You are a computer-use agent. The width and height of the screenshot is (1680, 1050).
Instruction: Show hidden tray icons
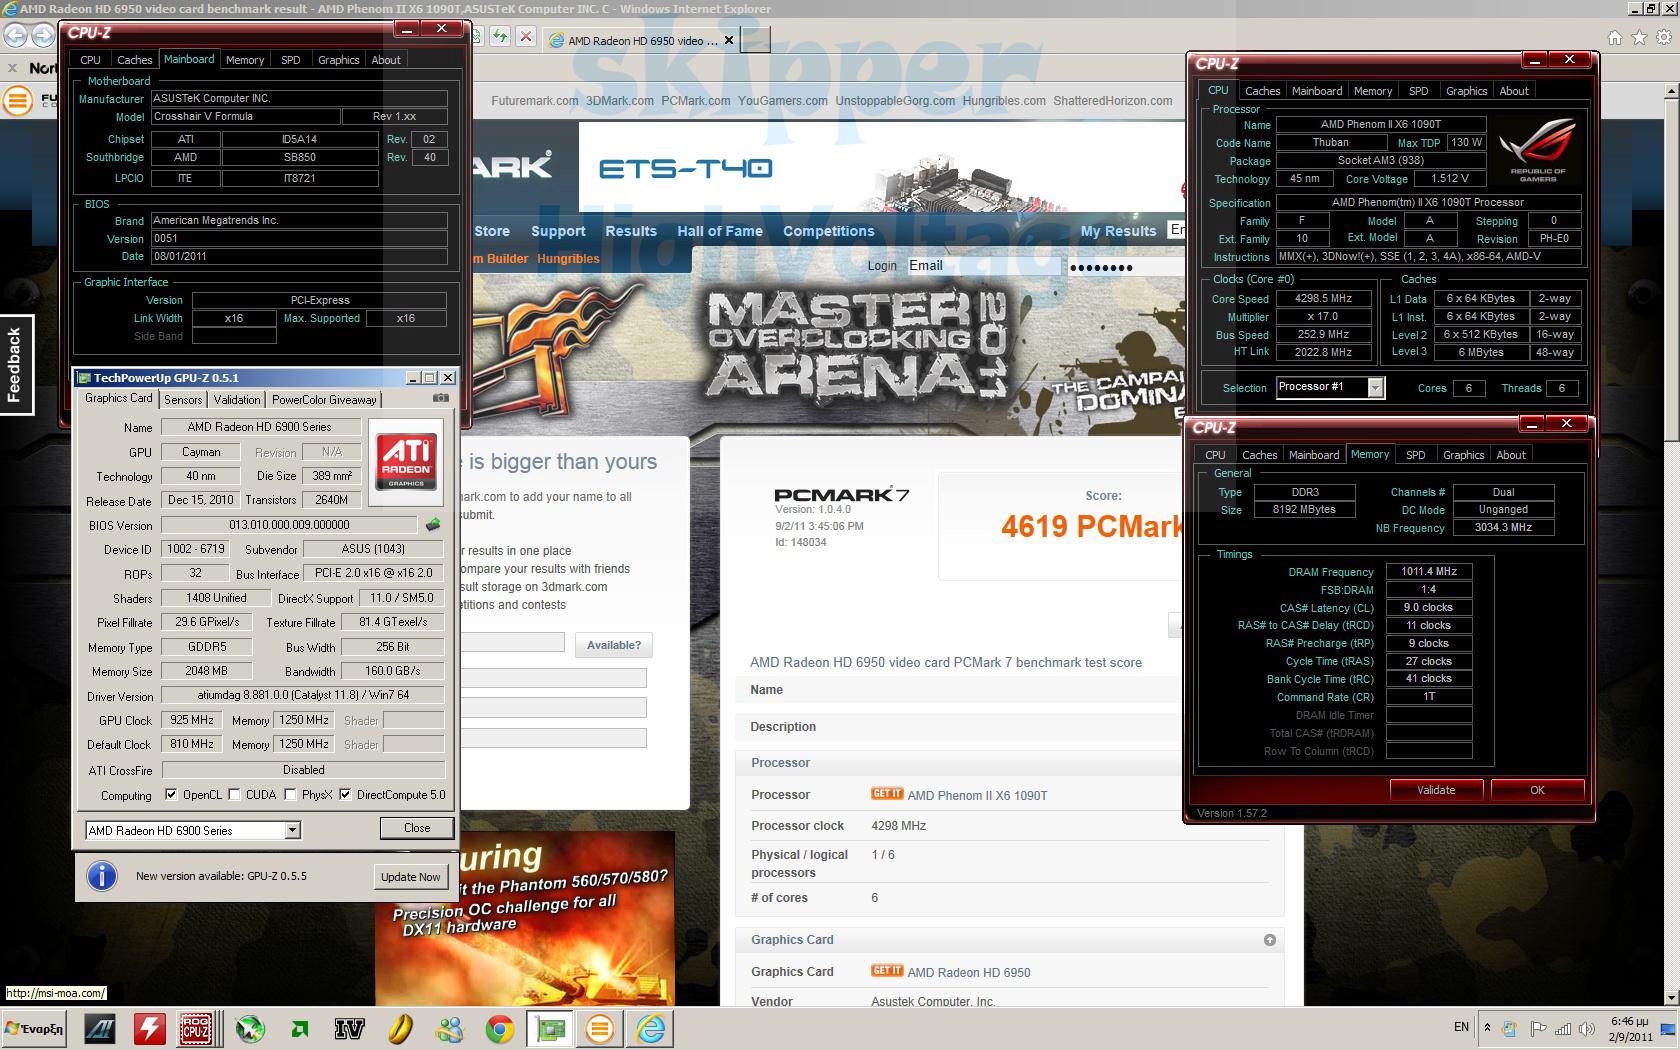1487,1027
